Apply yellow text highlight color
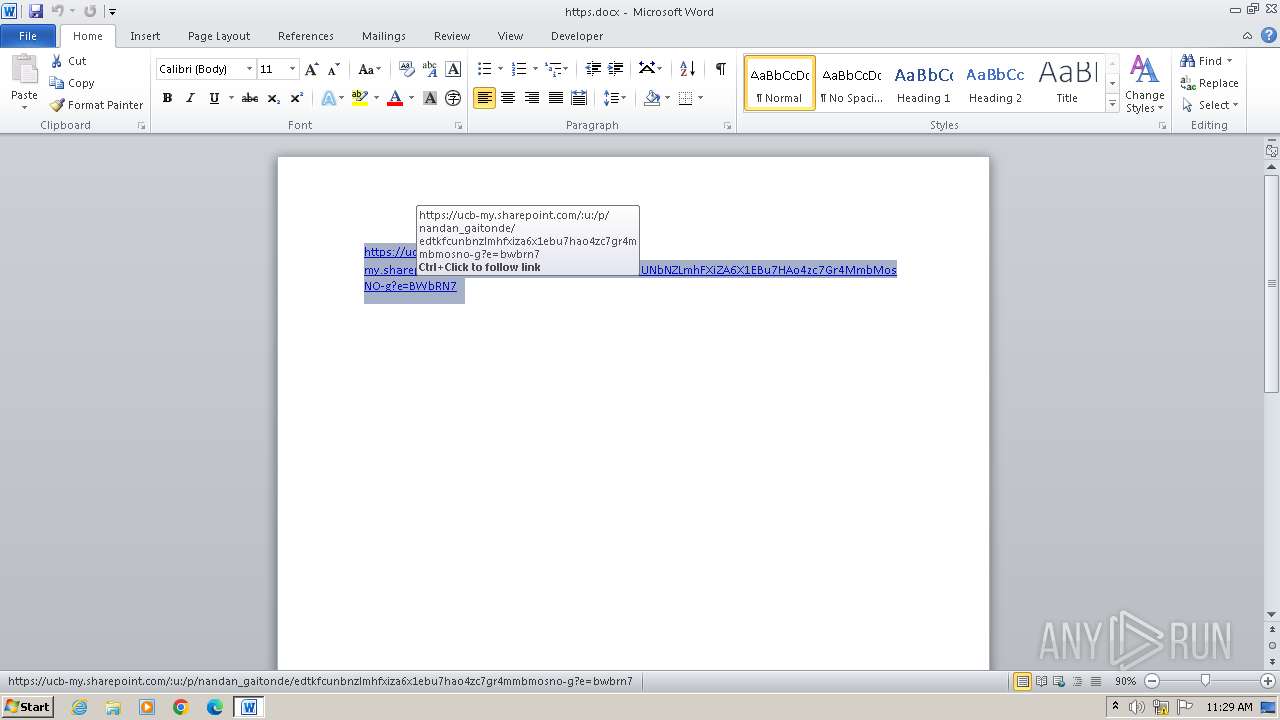Image resolution: width=1280 pixels, height=720 pixels. (x=360, y=98)
